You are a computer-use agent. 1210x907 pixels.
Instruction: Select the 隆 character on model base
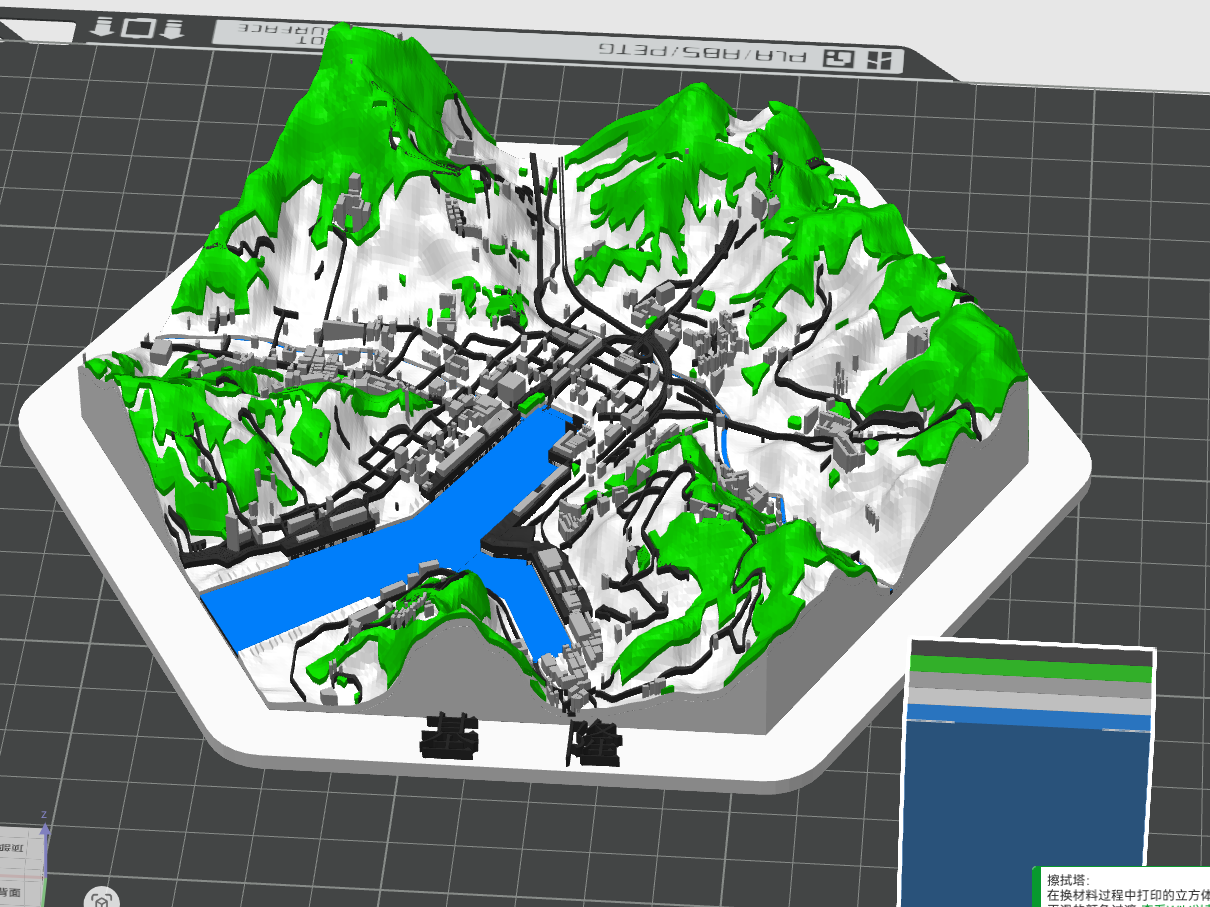tap(593, 744)
